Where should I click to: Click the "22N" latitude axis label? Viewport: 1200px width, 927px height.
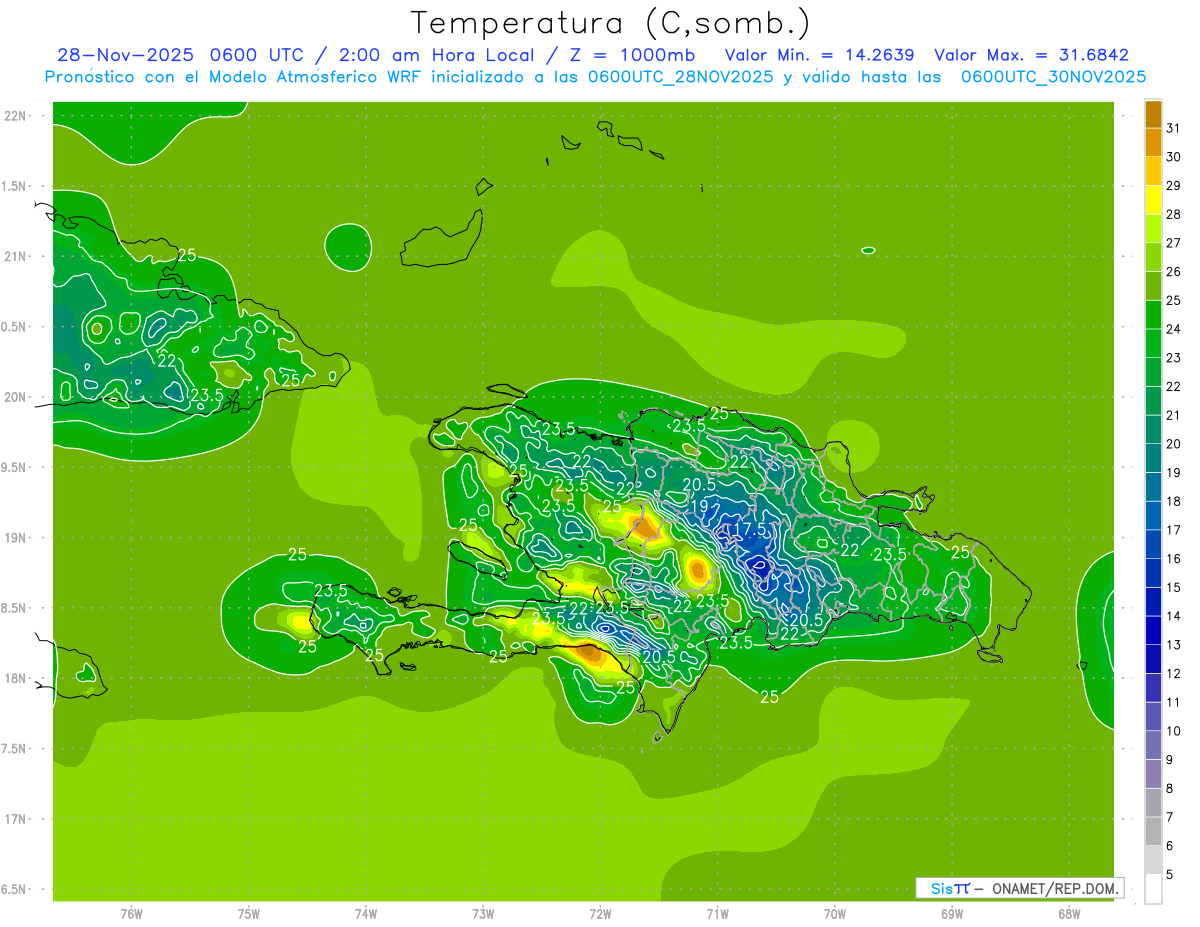click(15, 116)
